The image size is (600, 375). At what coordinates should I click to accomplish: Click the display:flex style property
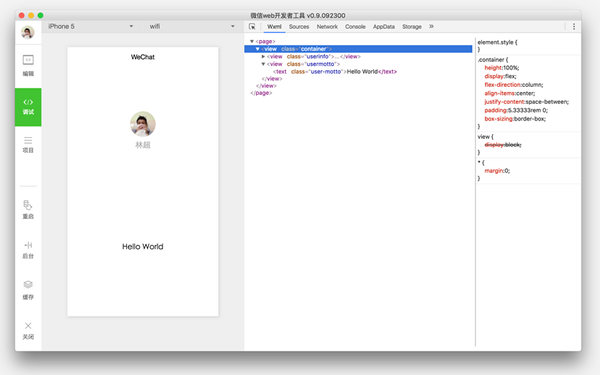(x=500, y=76)
